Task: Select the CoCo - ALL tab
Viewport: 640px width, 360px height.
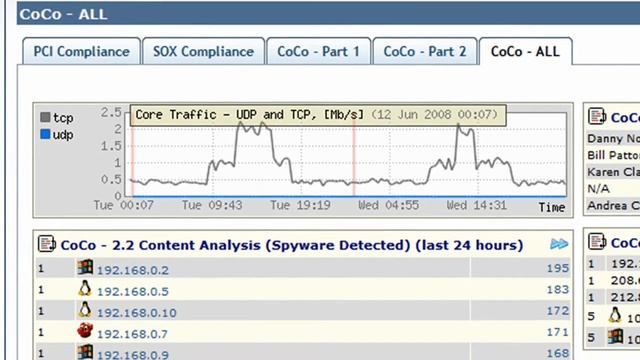Action: click(525, 51)
